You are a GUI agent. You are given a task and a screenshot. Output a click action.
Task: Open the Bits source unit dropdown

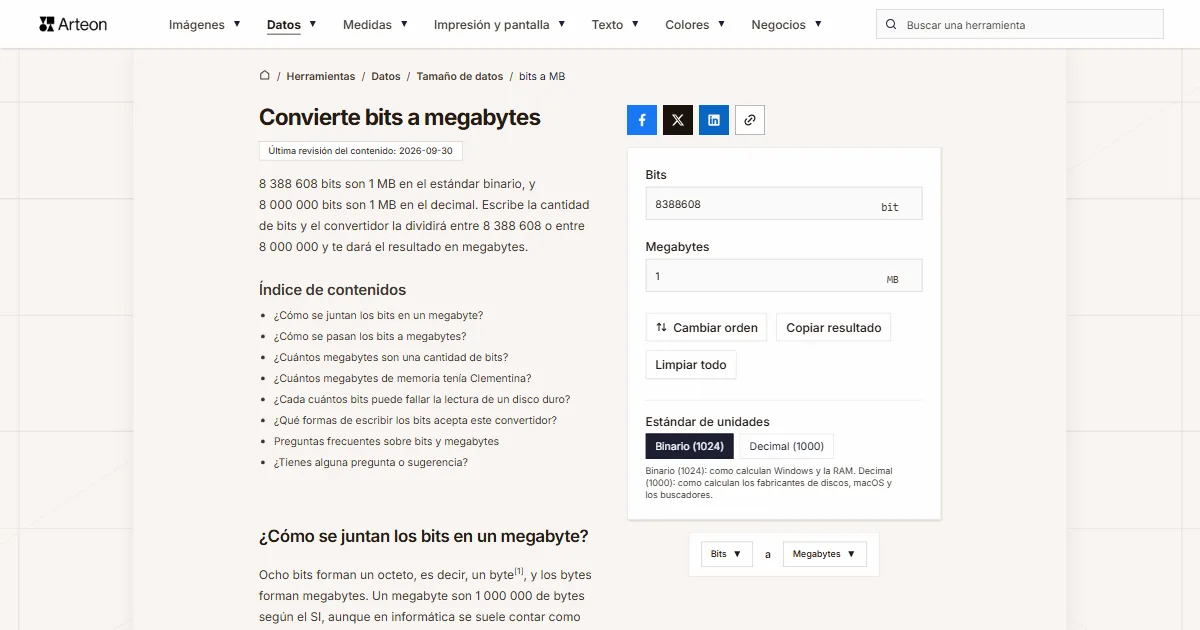[726, 554]
